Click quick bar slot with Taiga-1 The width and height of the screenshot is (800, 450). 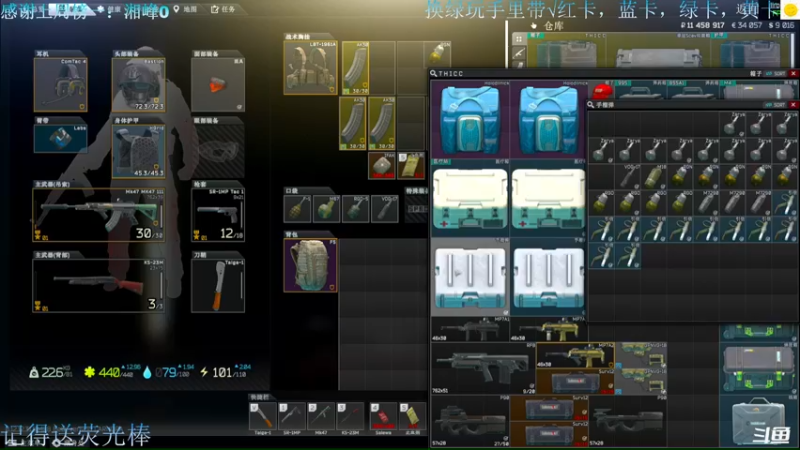tap(262, 416)
